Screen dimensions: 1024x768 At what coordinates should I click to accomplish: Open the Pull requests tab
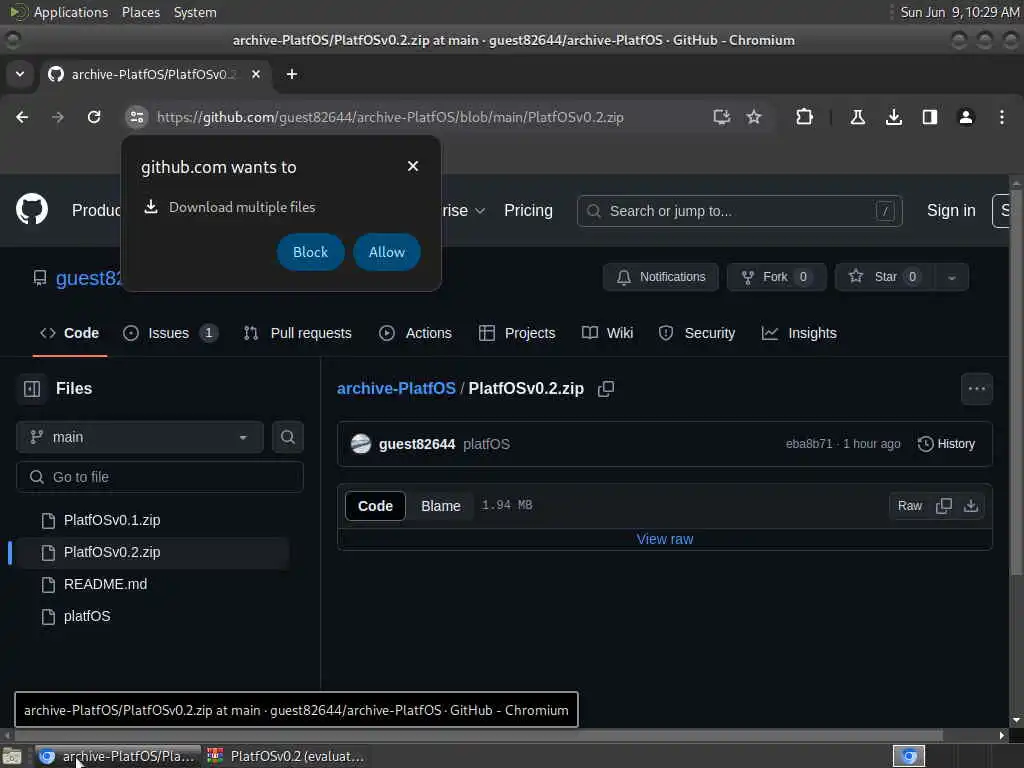pyautogui.click(x=298, y=333)
